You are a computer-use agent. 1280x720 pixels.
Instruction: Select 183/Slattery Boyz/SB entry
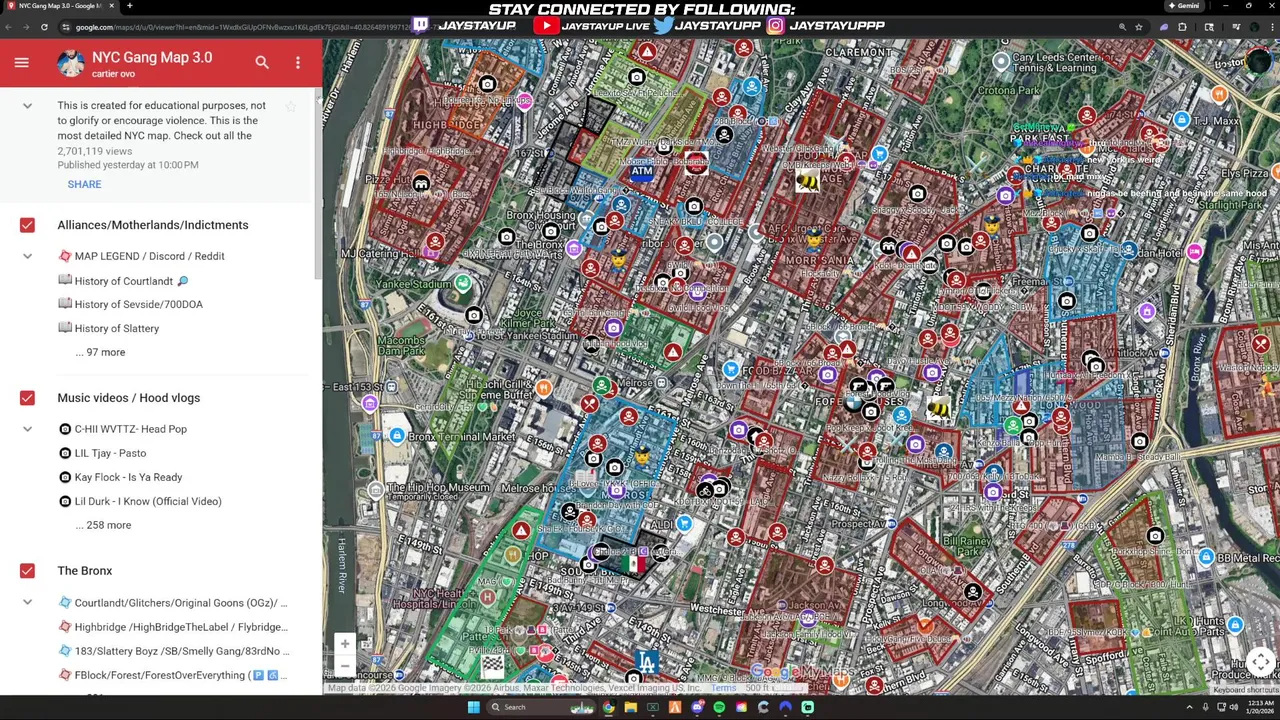pyautogui.click(x=172, y=651)
